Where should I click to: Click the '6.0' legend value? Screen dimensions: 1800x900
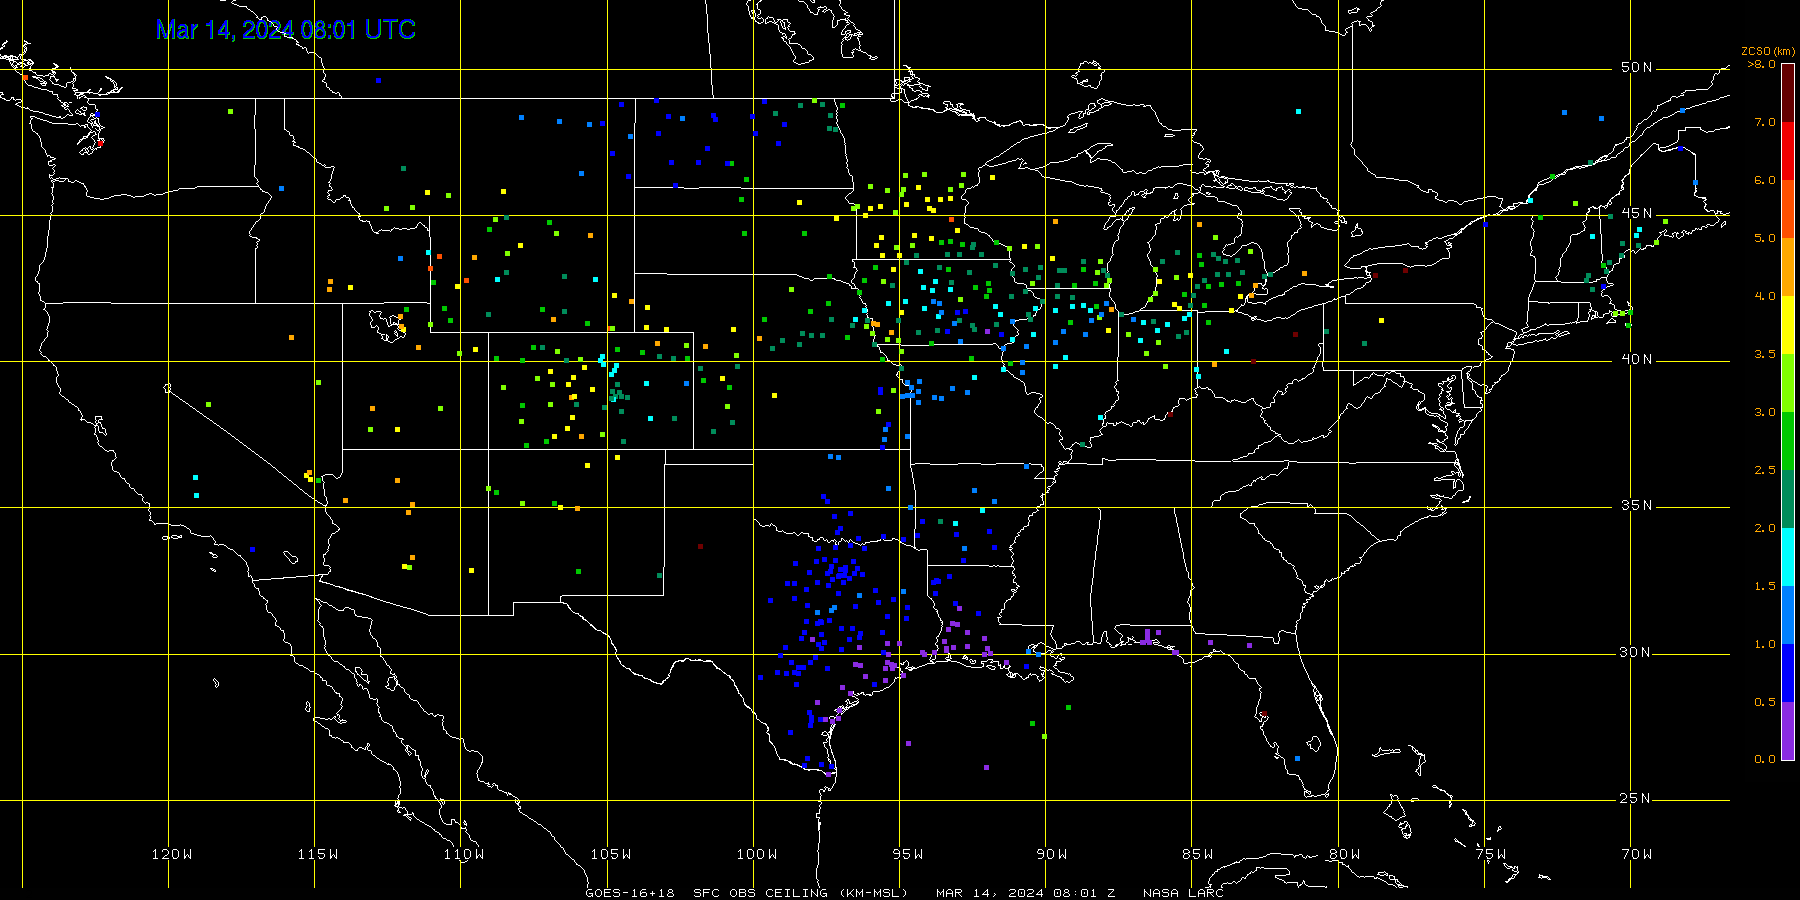[x=1765, y=180]
